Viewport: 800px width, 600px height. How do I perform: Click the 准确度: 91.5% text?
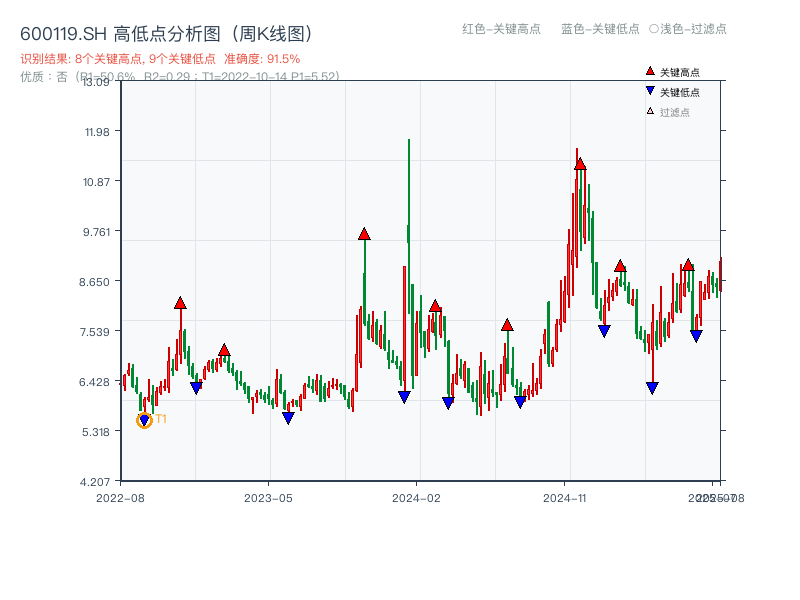click(262, 60)
